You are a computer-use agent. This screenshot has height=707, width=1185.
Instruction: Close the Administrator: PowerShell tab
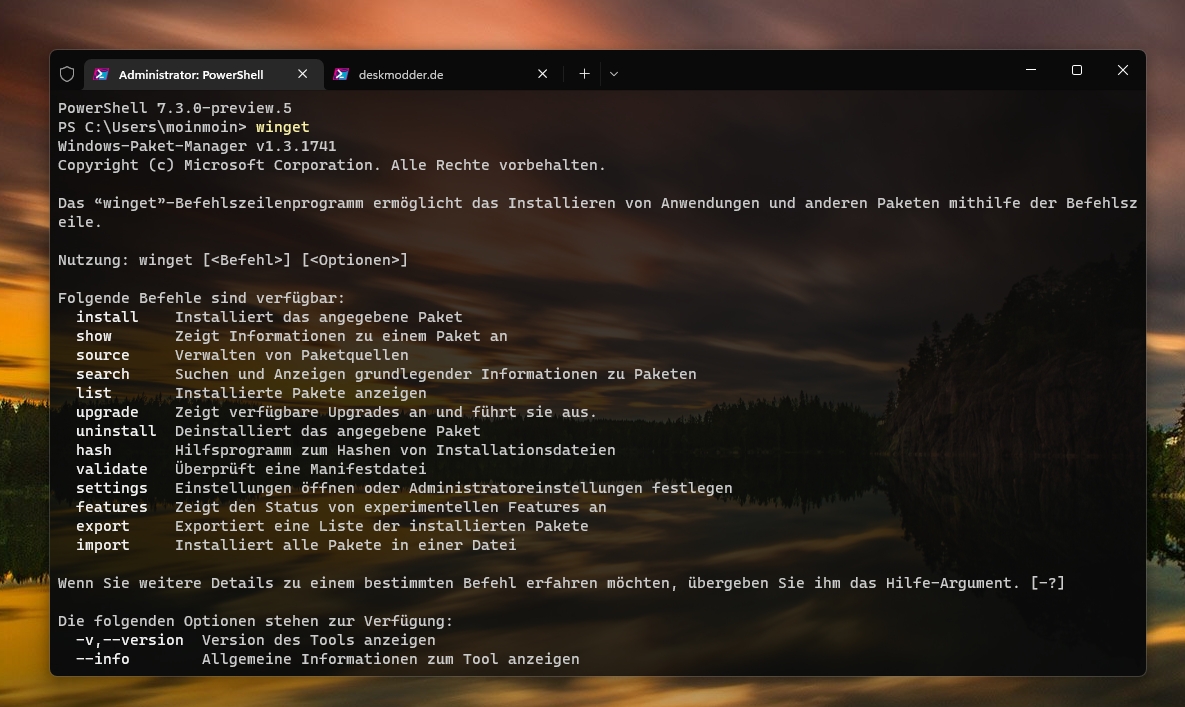(302, 74)
